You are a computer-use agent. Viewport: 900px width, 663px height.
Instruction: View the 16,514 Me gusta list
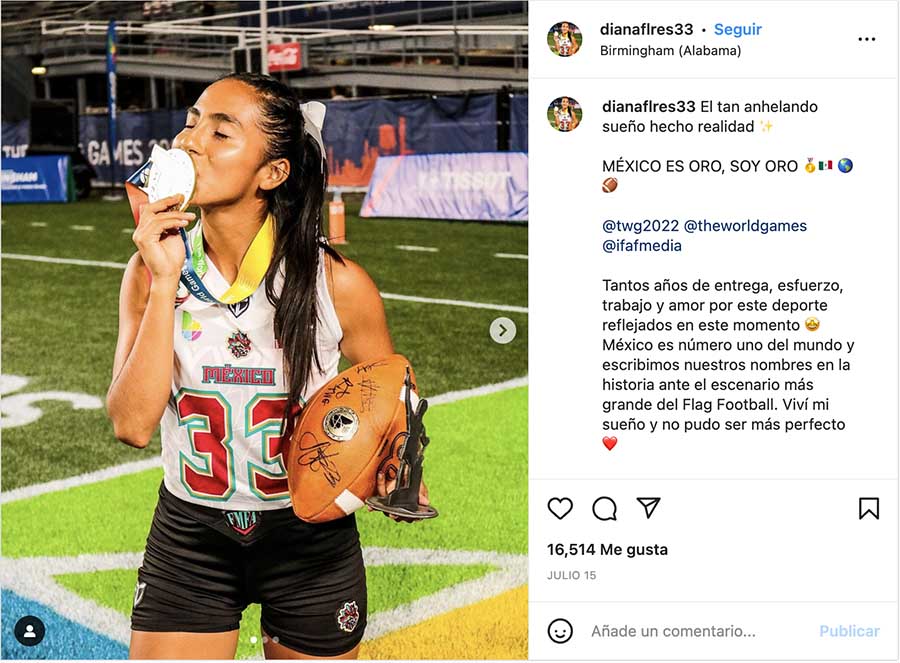pos(607,550)
